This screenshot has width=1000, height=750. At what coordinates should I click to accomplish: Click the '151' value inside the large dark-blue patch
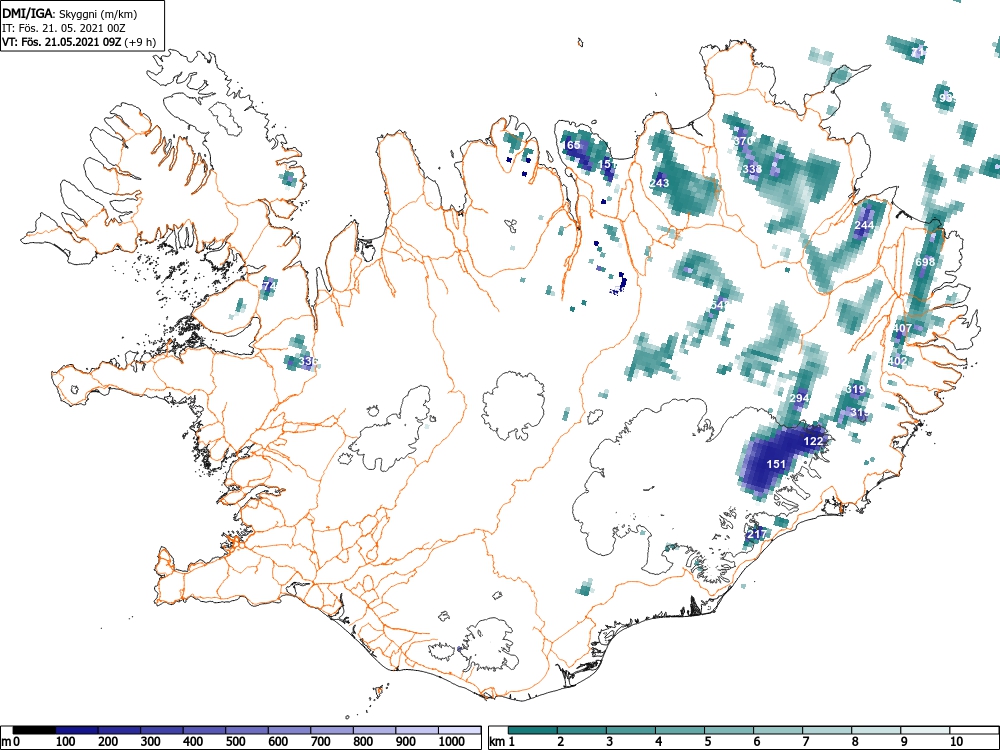(776, 464)
